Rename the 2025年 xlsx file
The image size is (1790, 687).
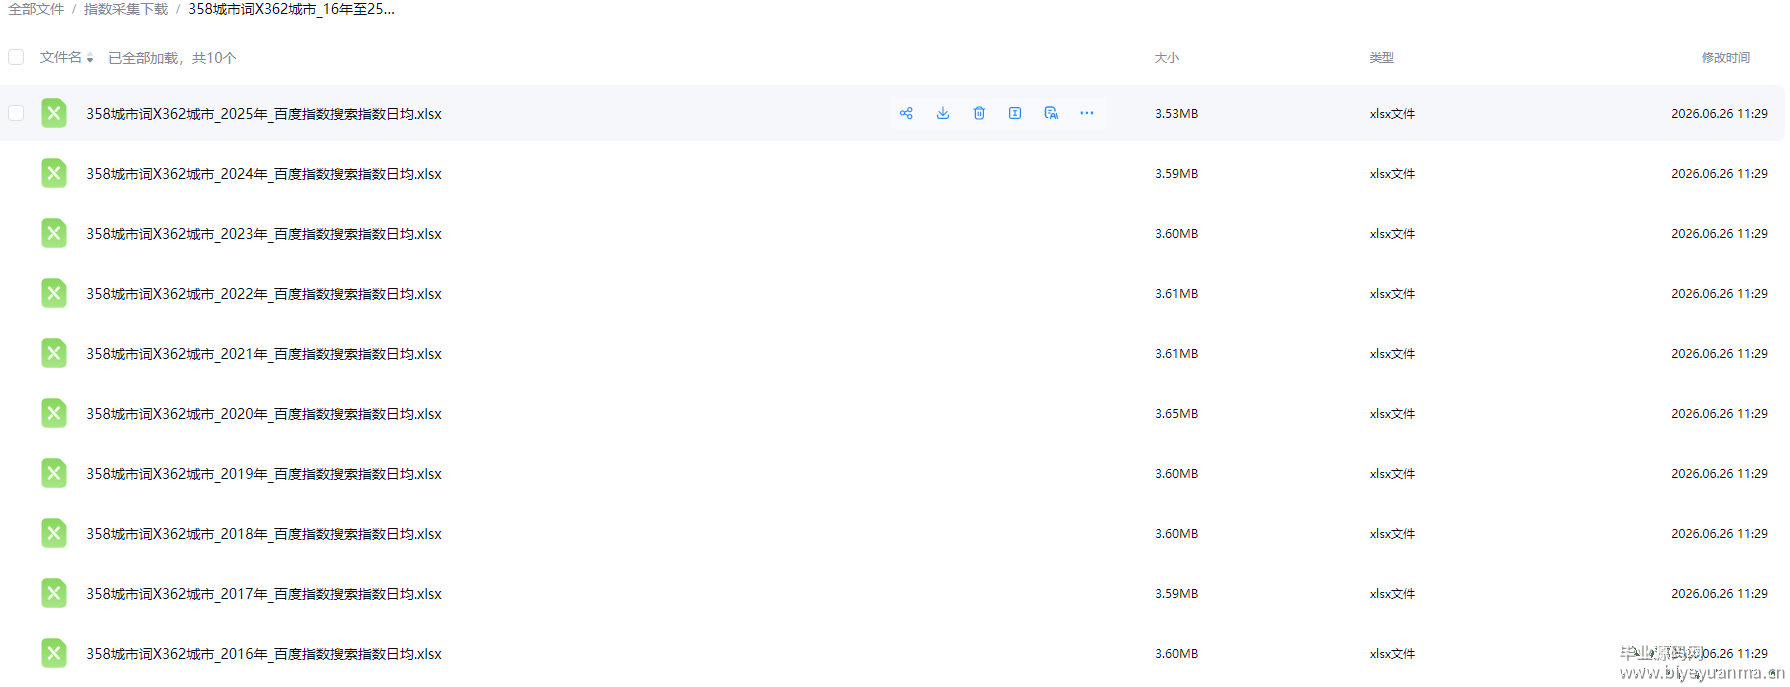pos(1015,113)
